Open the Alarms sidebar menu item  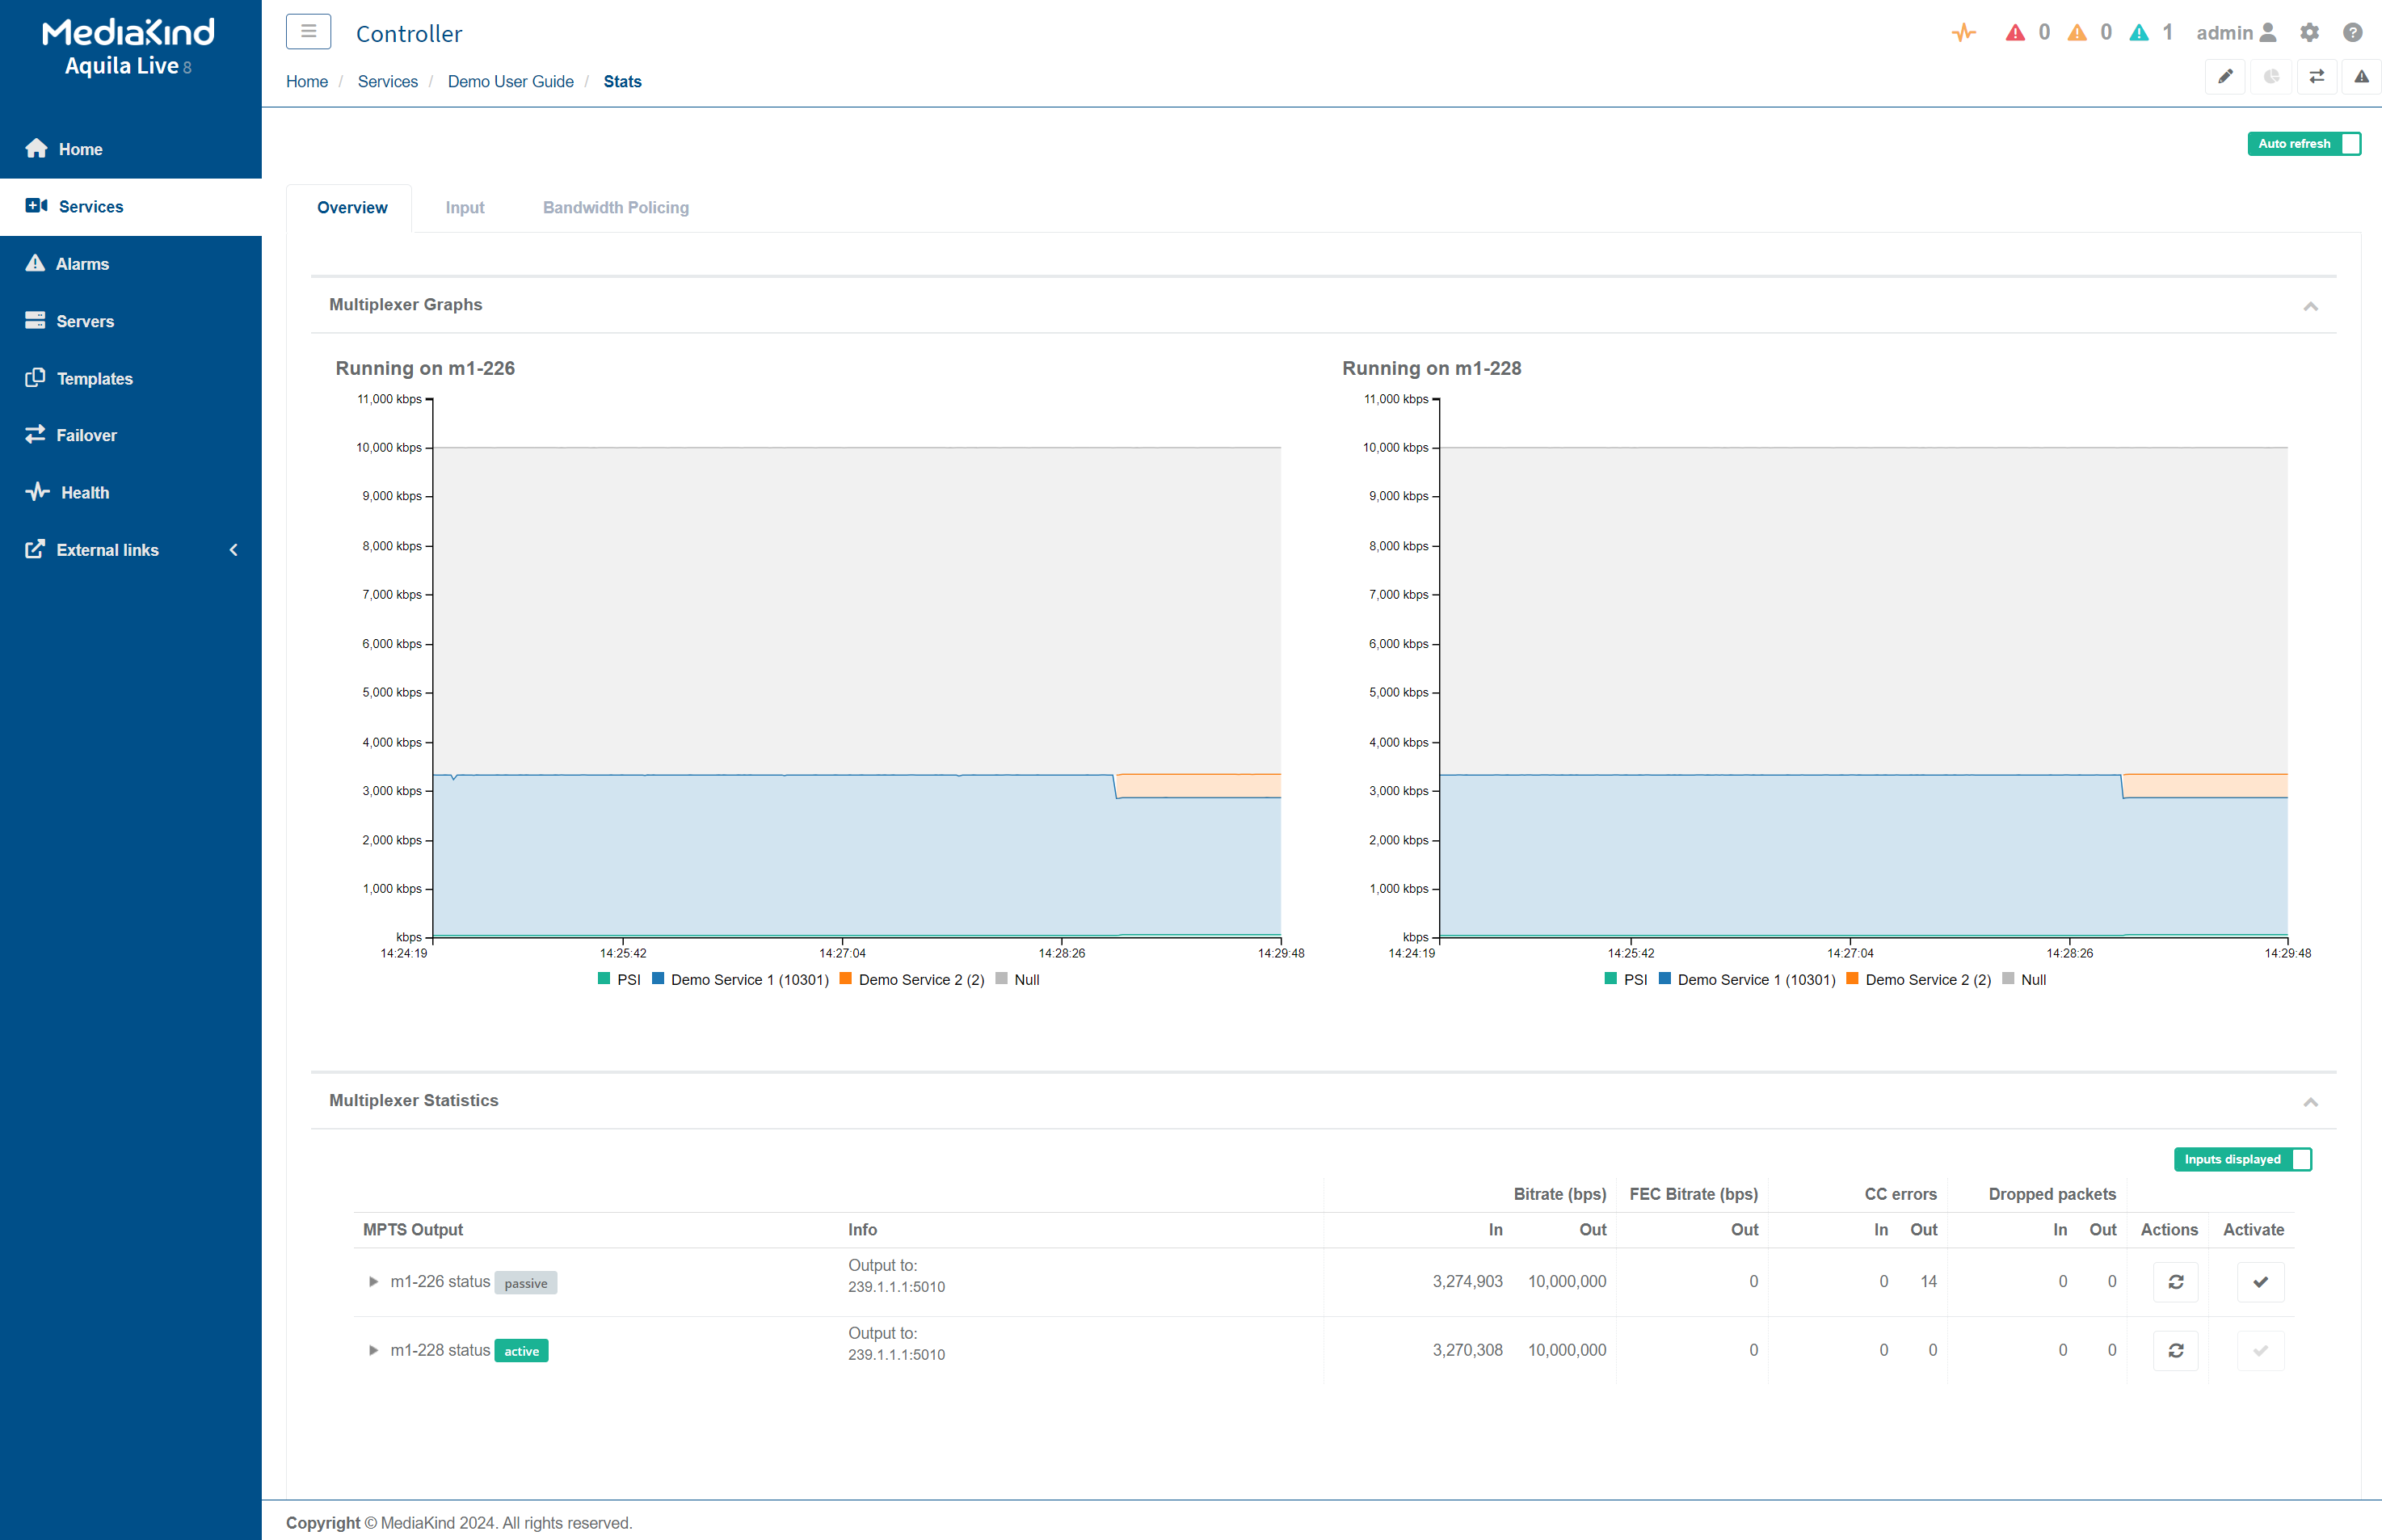[x=82, y=264]
